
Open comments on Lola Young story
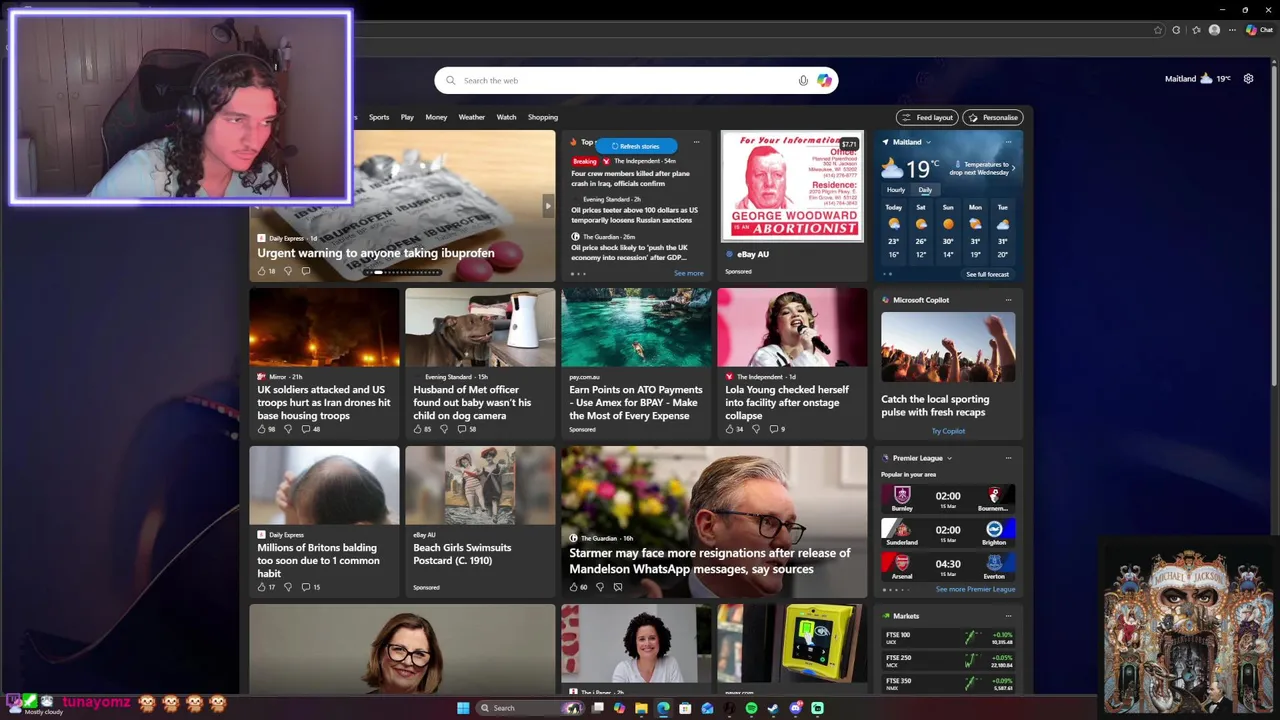776,429
